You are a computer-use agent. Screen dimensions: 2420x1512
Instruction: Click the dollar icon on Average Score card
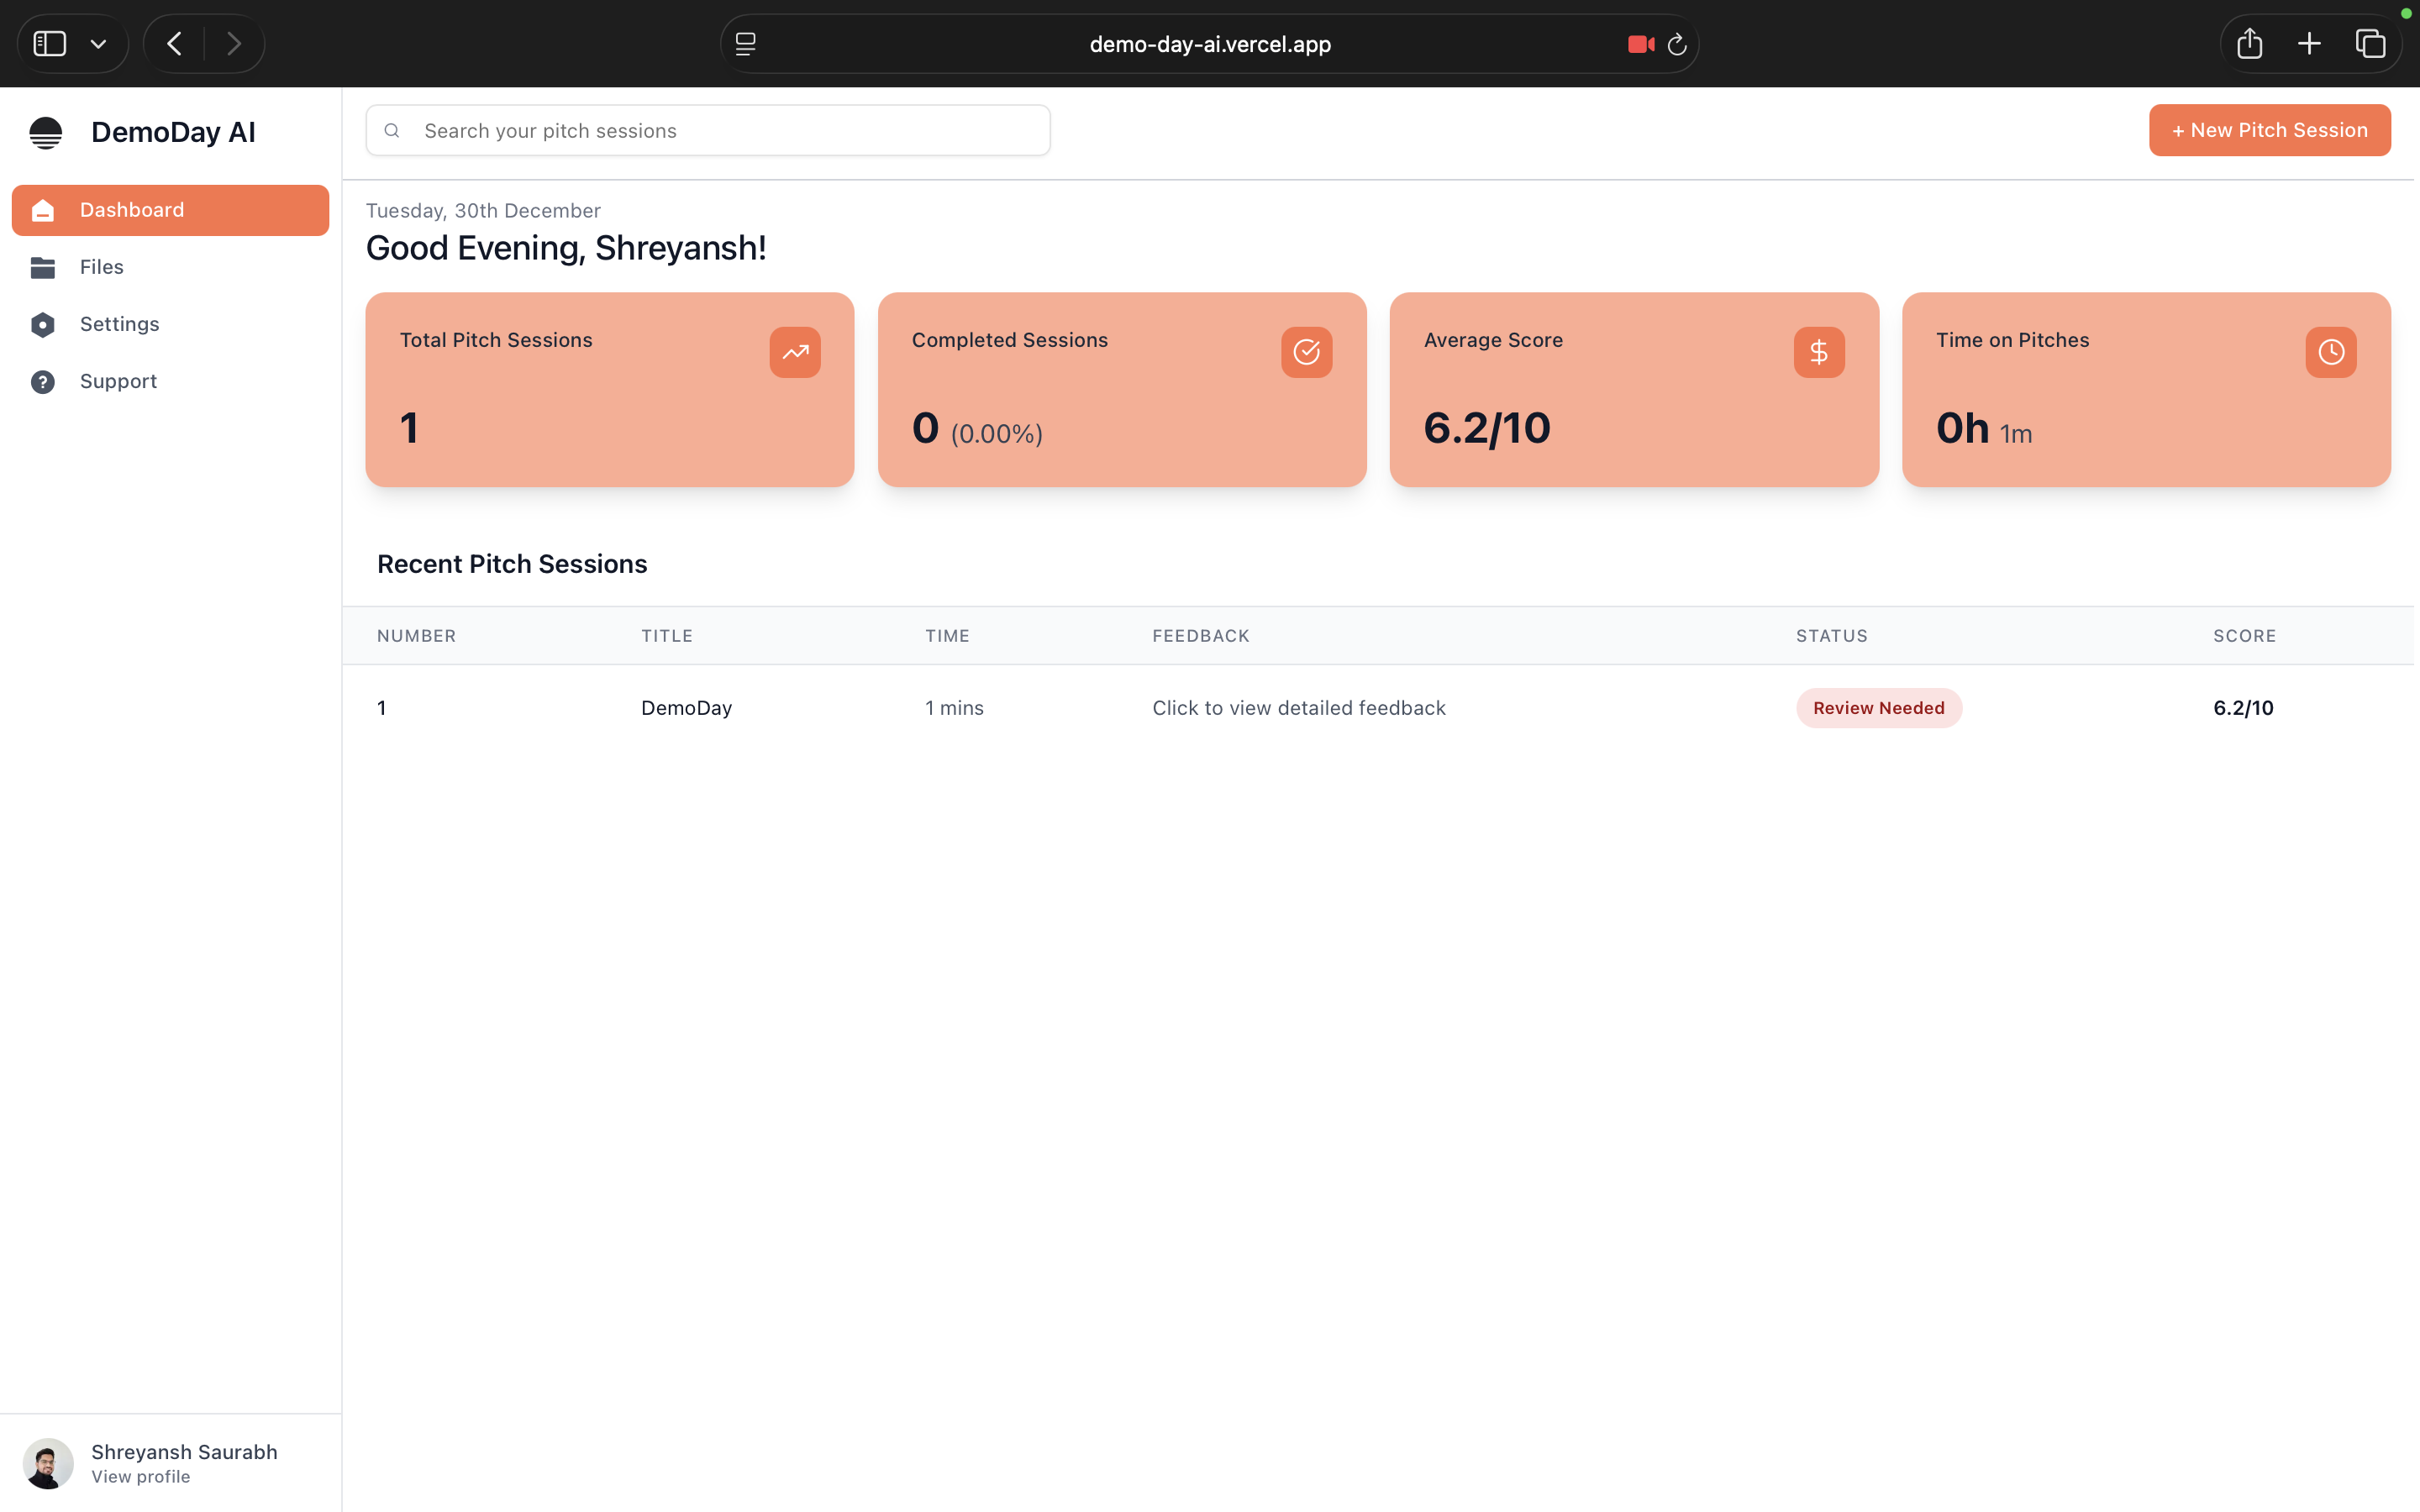pyautogui.click(x=1818, y=352)
